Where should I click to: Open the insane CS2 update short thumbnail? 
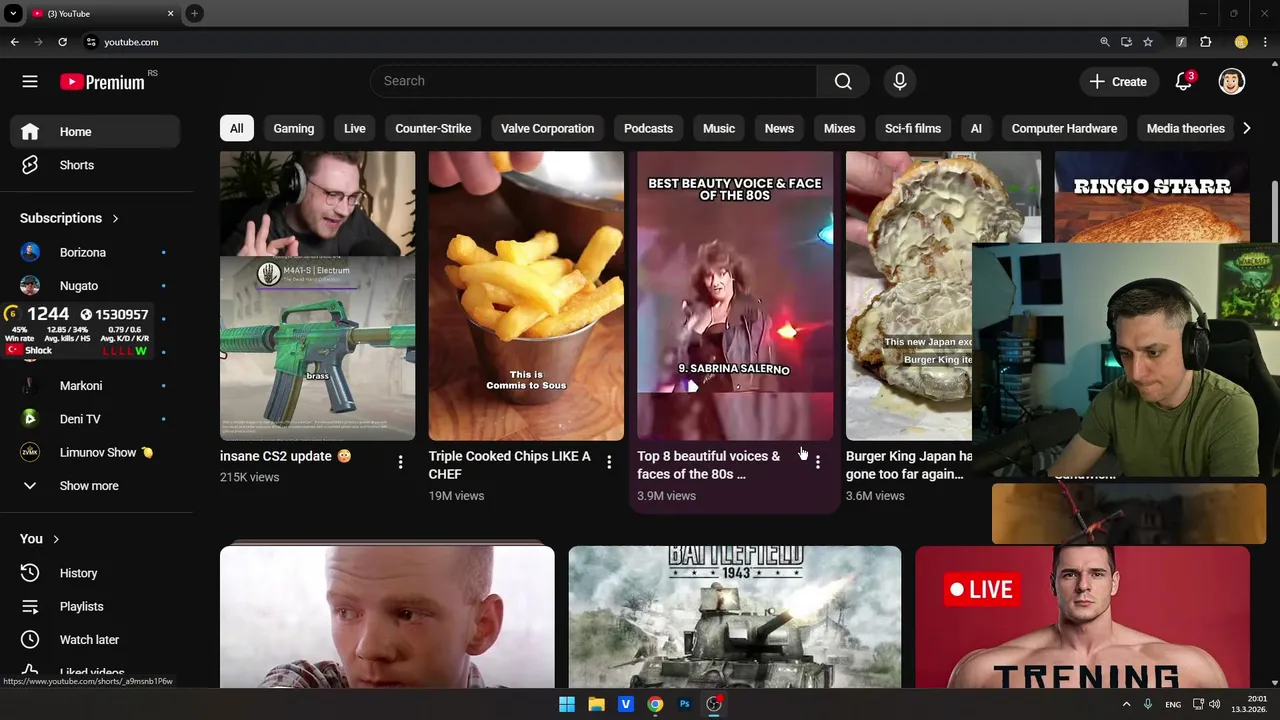coord(317,296)
